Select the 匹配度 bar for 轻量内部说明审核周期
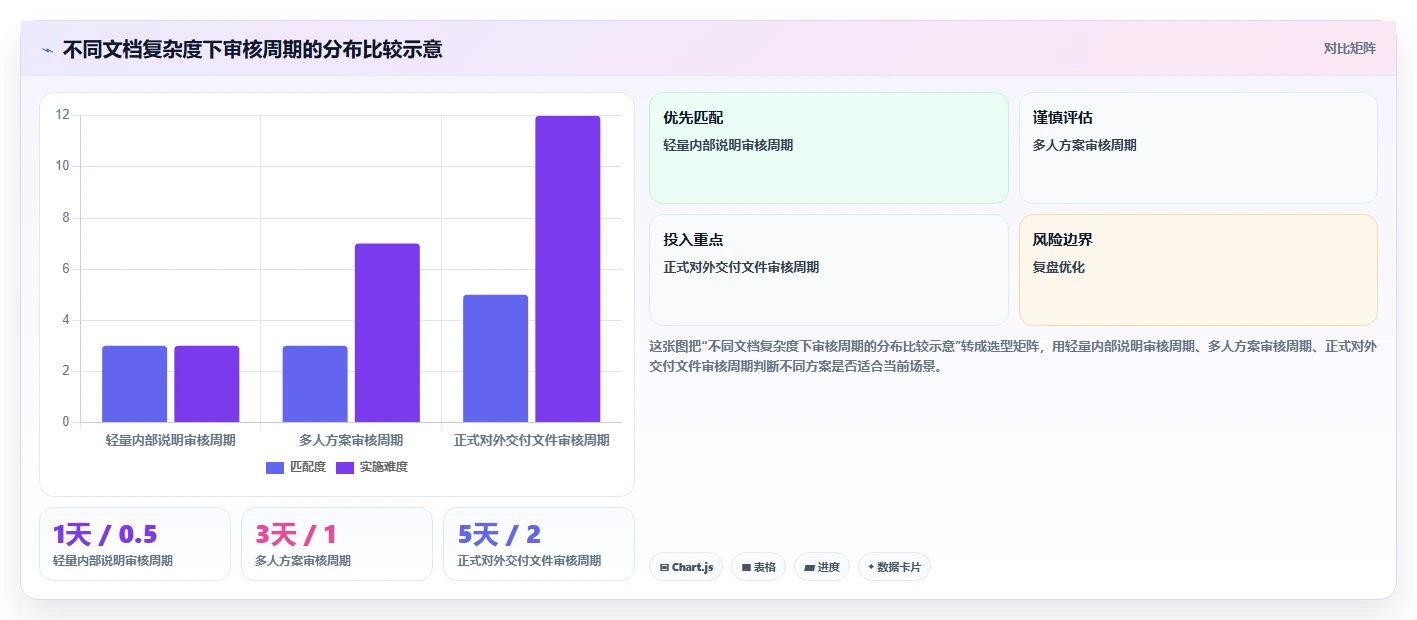 coord(134,384)
